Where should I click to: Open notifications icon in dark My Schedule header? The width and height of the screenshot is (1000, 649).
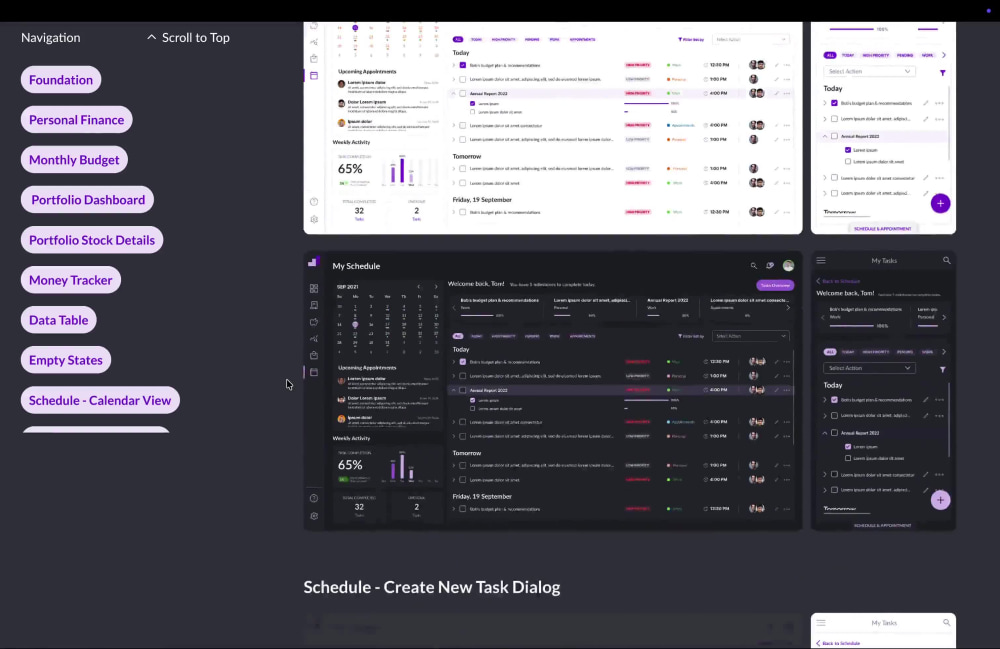pyautogui.click(x=770, y=266)
